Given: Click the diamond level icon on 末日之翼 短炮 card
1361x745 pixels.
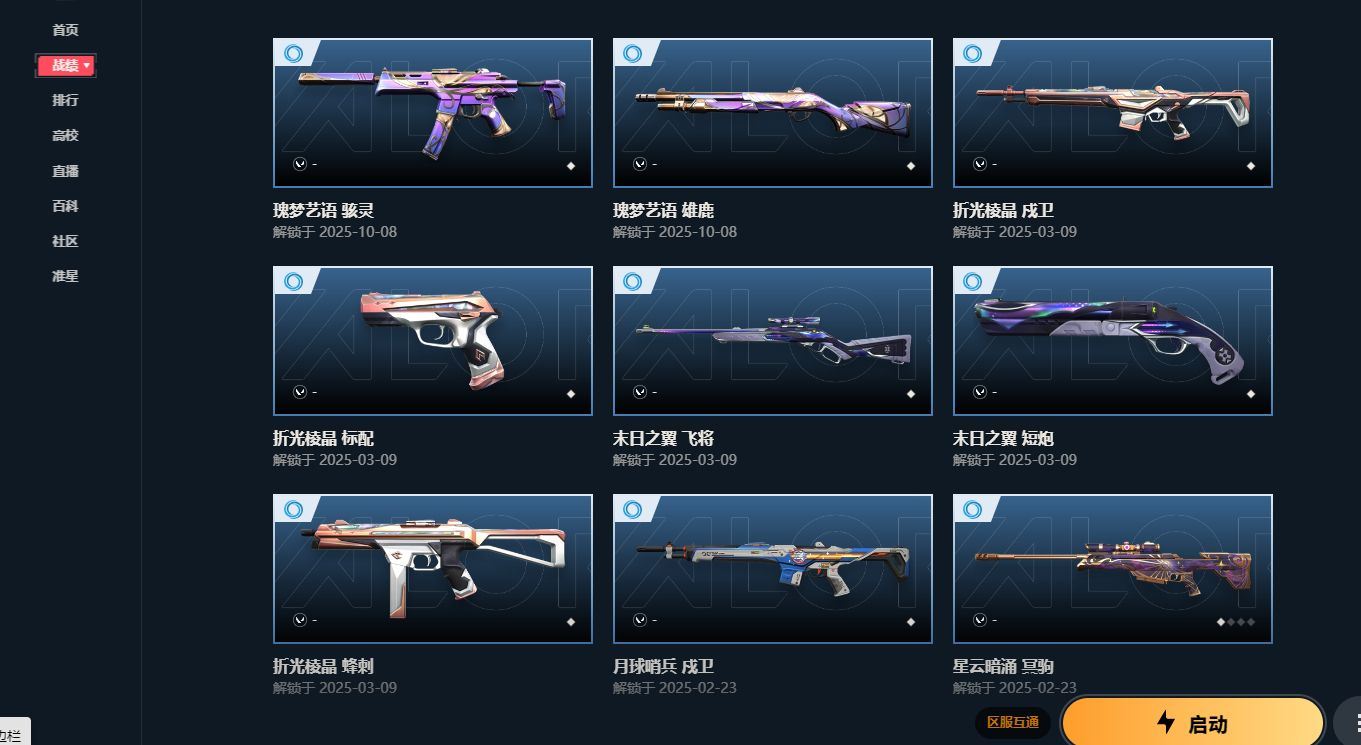Looking at the screenshot, I should tap(1250, 394).
